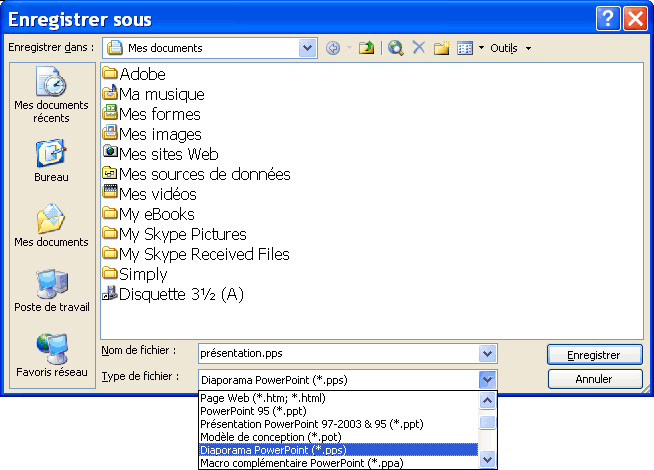This screenshot has width=654, height=470.
Task: Click the Ma musique folder name
Action: click(162, 94)
